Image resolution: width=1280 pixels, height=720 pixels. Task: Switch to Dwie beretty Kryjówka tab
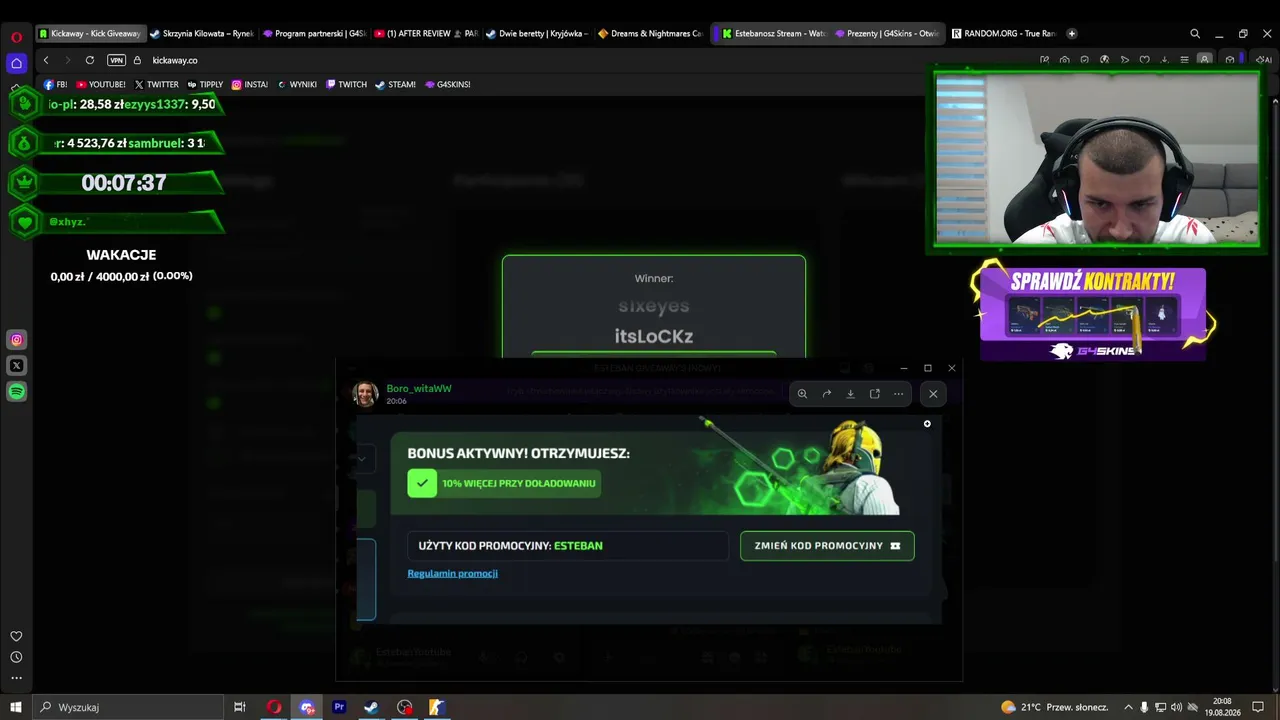coord(539,33)
